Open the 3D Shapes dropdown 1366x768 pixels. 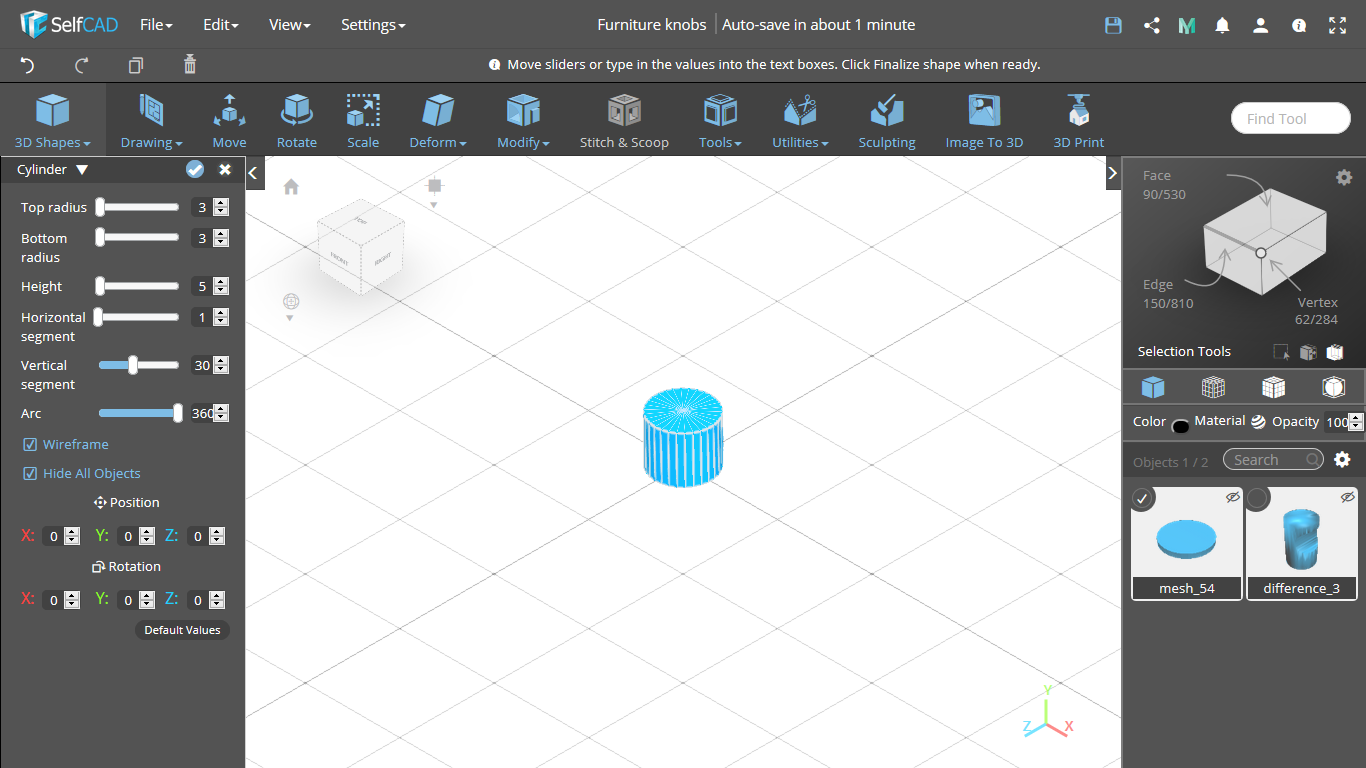coord(53,121)
